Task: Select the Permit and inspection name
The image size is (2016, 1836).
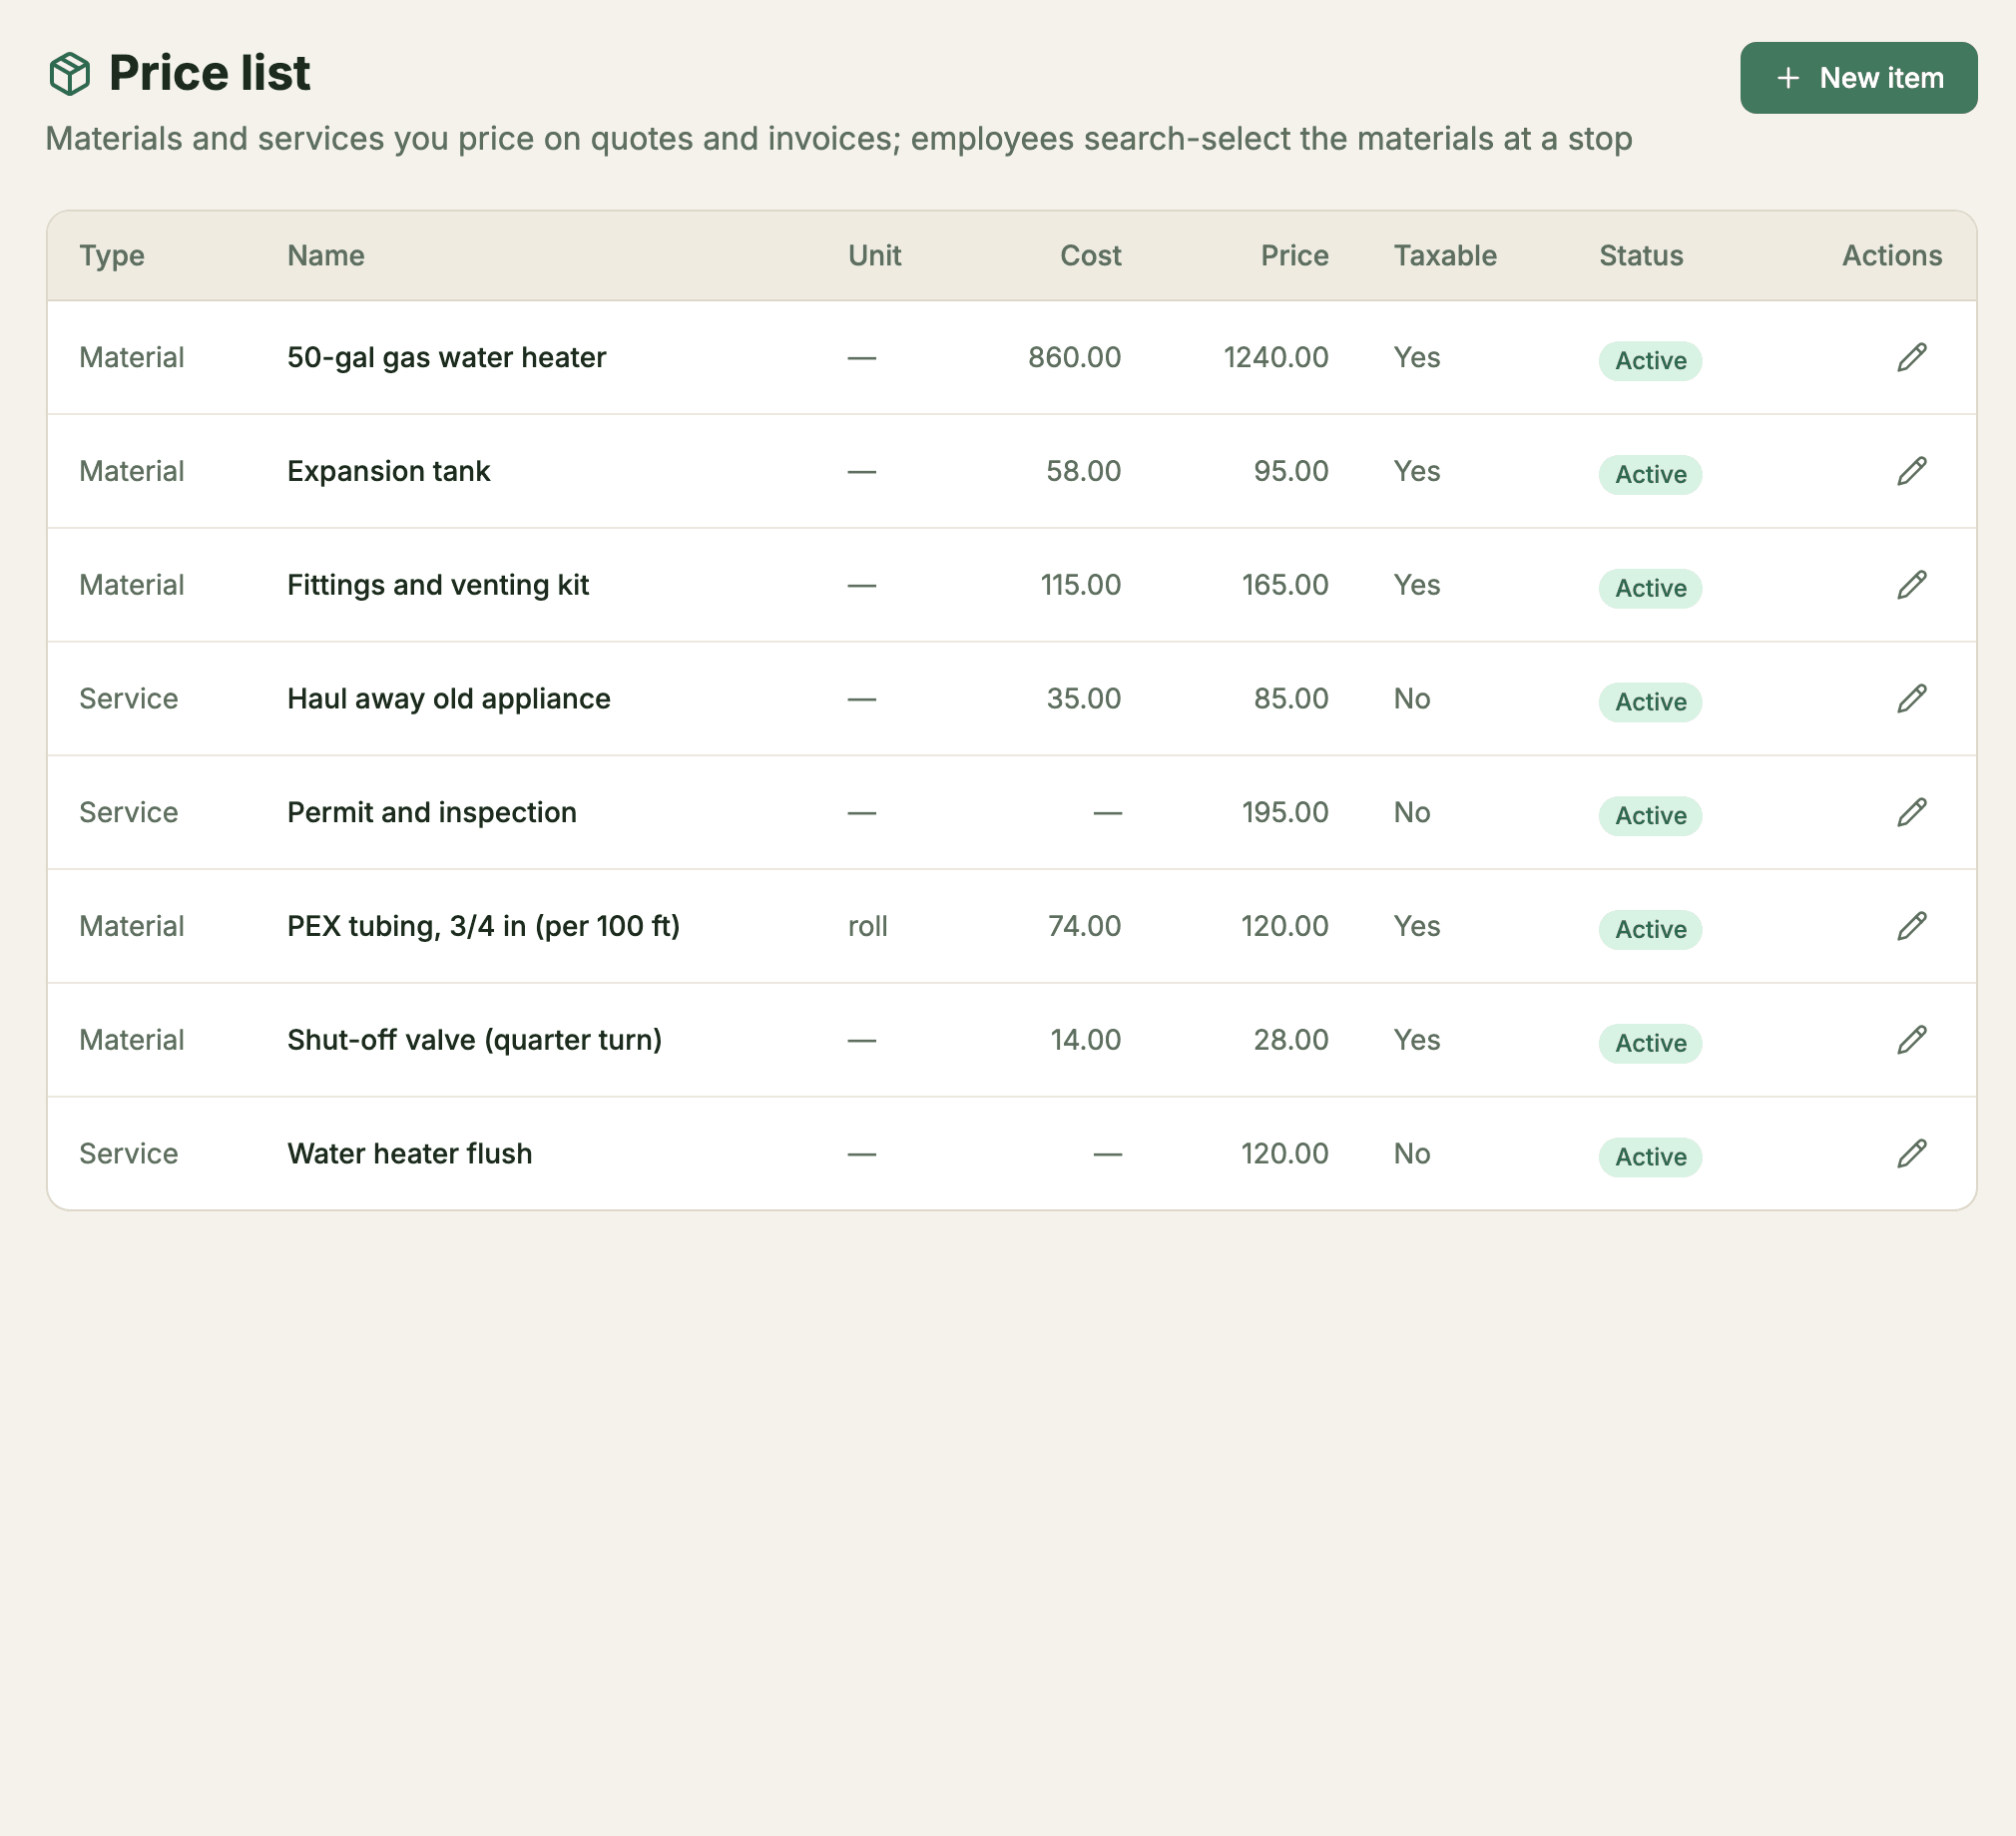Action: pos(432,813)
